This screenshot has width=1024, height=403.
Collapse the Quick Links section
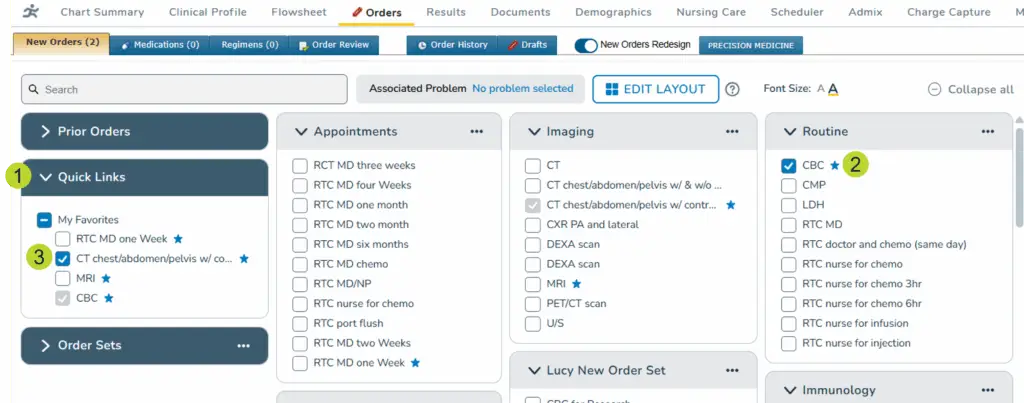tap(46, 177)
